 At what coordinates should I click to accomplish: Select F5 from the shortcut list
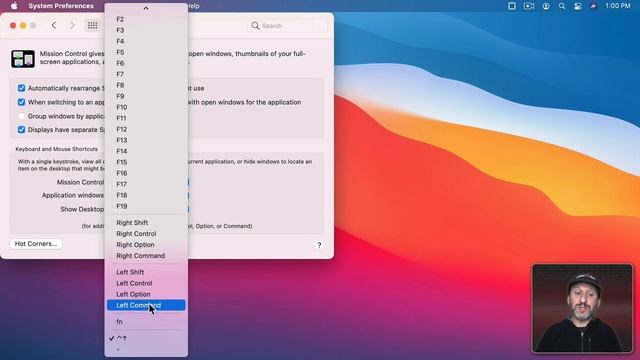146,52
